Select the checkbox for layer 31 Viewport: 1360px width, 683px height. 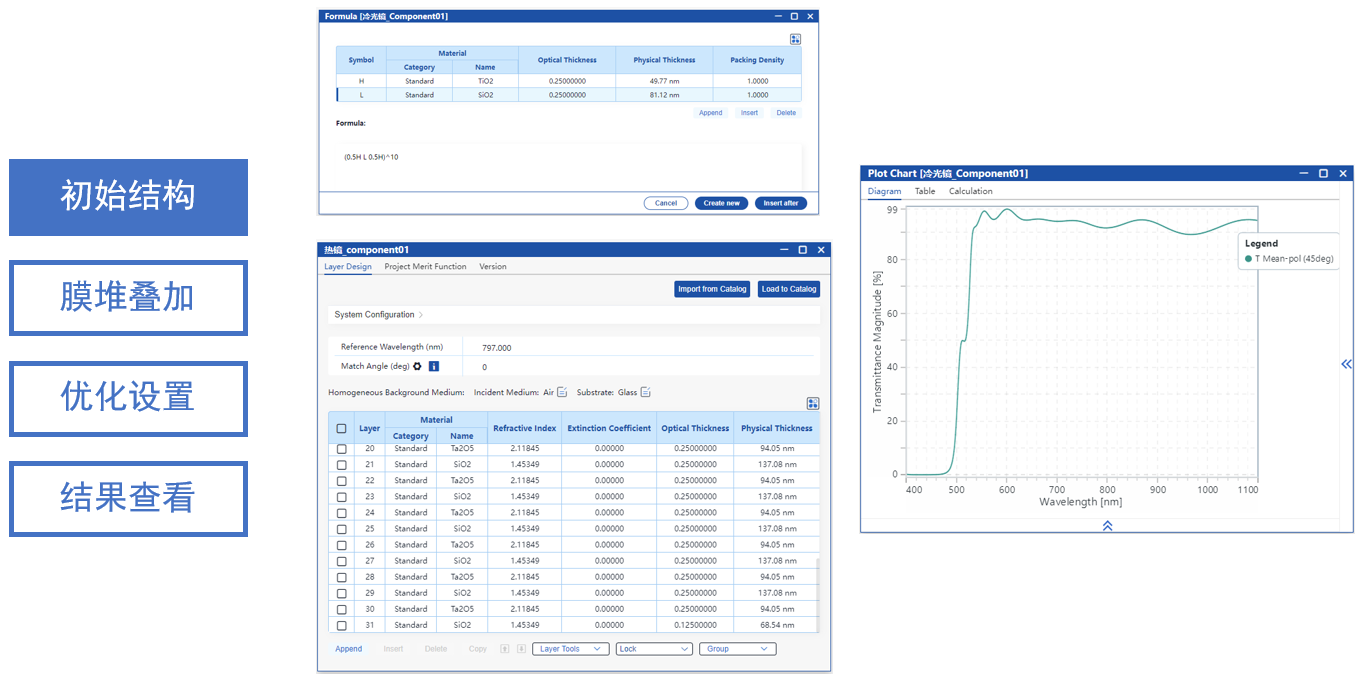coord(341,625)
